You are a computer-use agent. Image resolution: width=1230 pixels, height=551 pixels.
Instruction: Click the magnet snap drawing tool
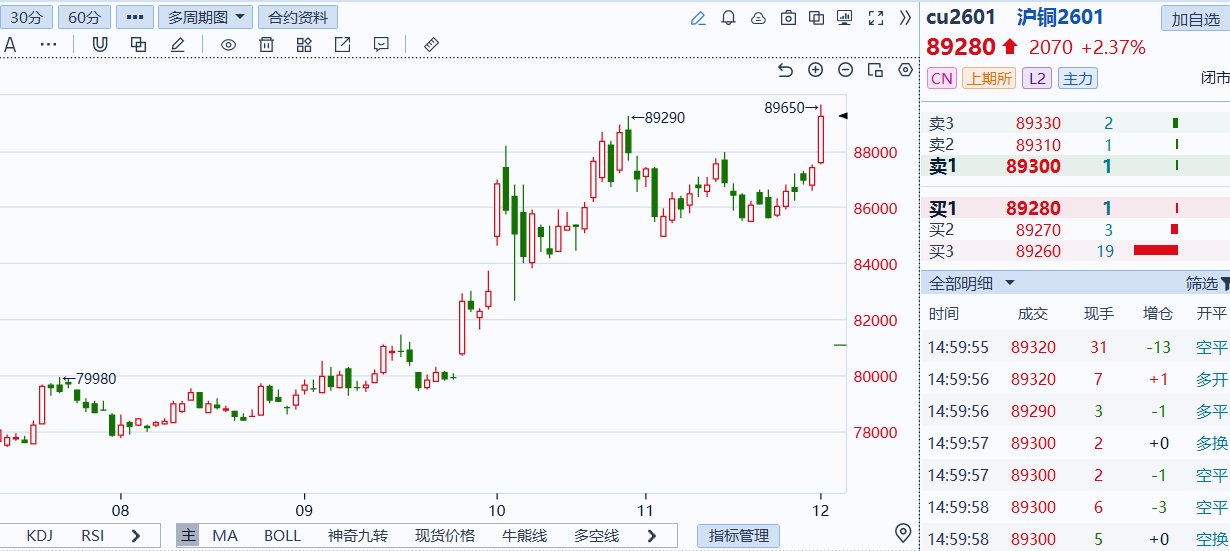(x=100, y=44)
